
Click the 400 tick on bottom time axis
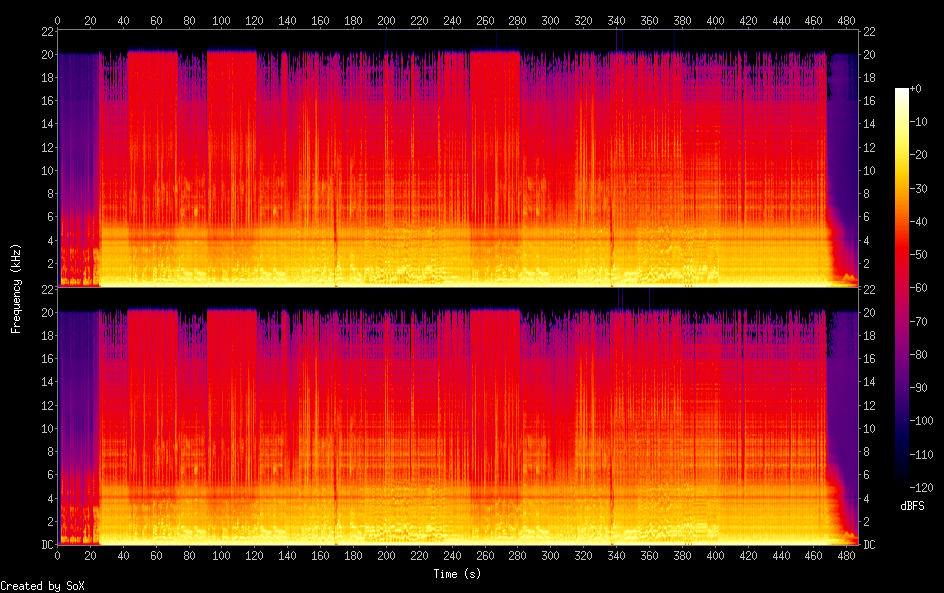[715, 555]
